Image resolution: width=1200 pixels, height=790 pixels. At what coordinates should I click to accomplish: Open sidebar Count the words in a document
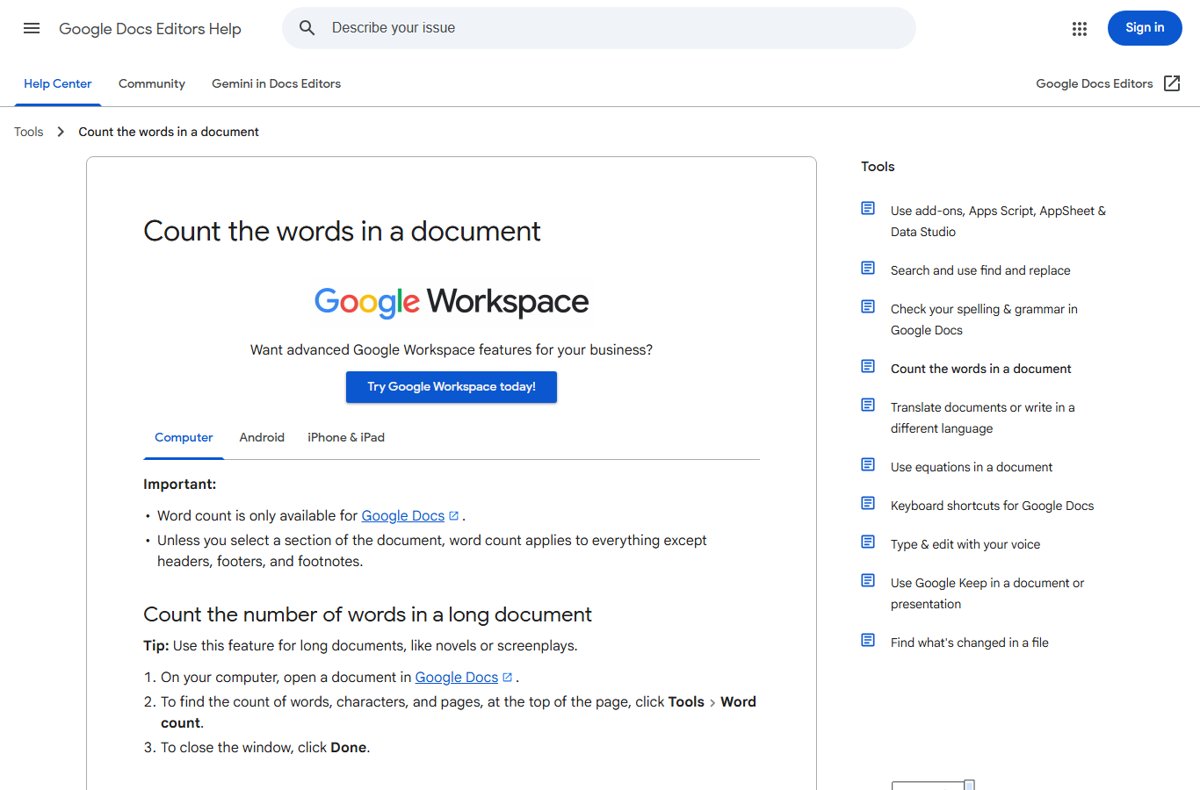(981, 368)
